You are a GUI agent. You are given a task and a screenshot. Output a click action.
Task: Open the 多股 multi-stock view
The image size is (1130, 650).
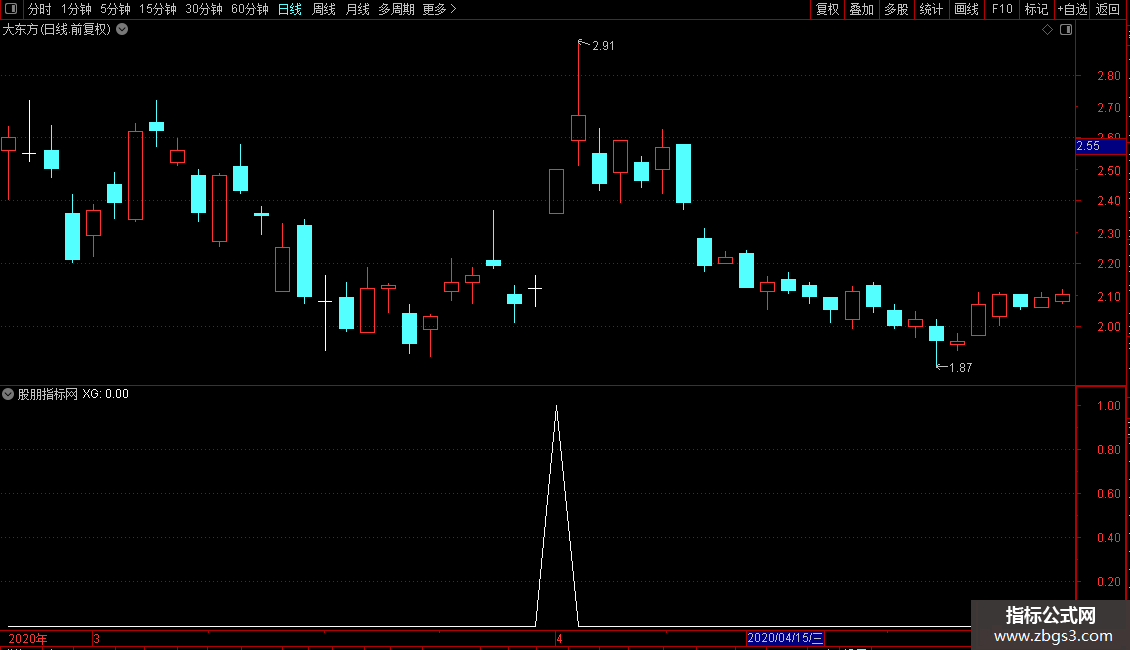pyautogui.click(x=896, y=9)
